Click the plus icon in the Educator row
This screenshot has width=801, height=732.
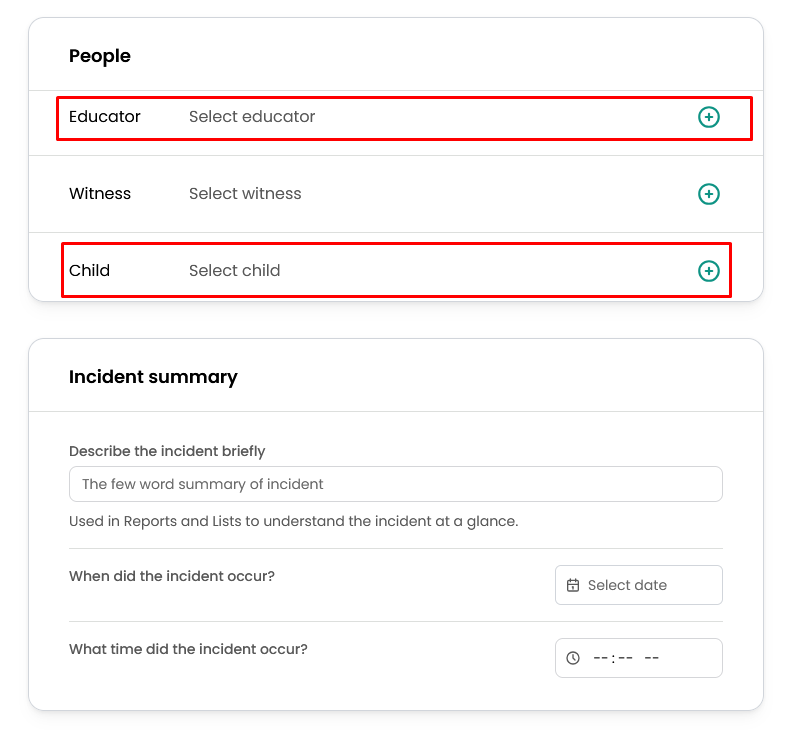pos(708,117)
